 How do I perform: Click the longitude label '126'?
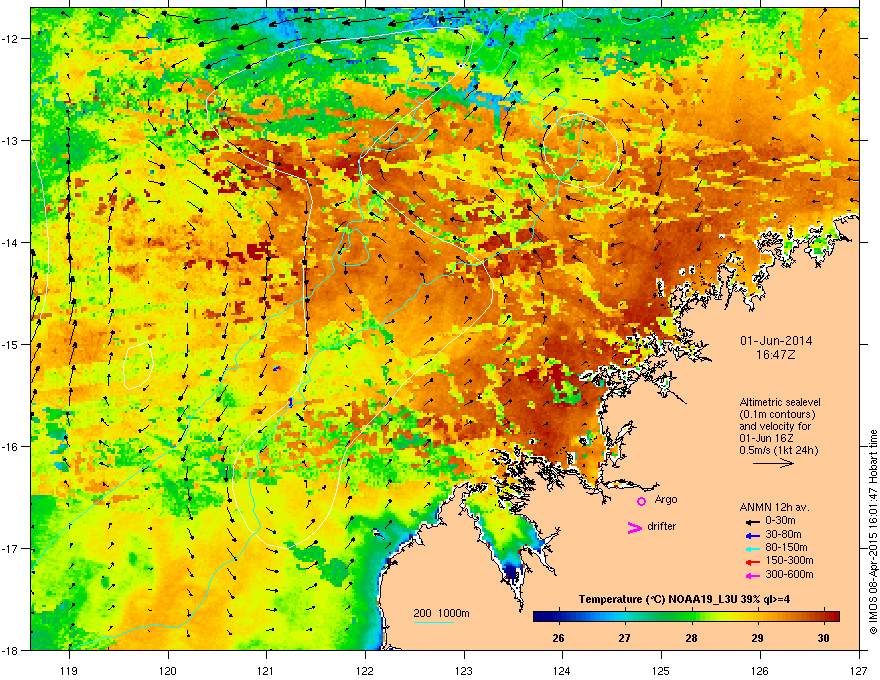[x=760, y=670]
